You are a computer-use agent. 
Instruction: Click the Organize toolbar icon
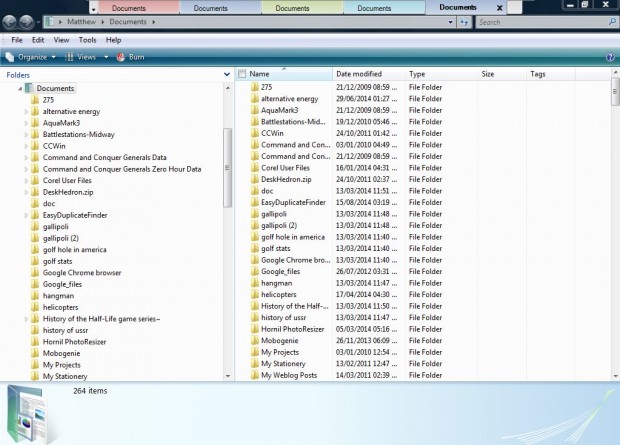(10, 57)
